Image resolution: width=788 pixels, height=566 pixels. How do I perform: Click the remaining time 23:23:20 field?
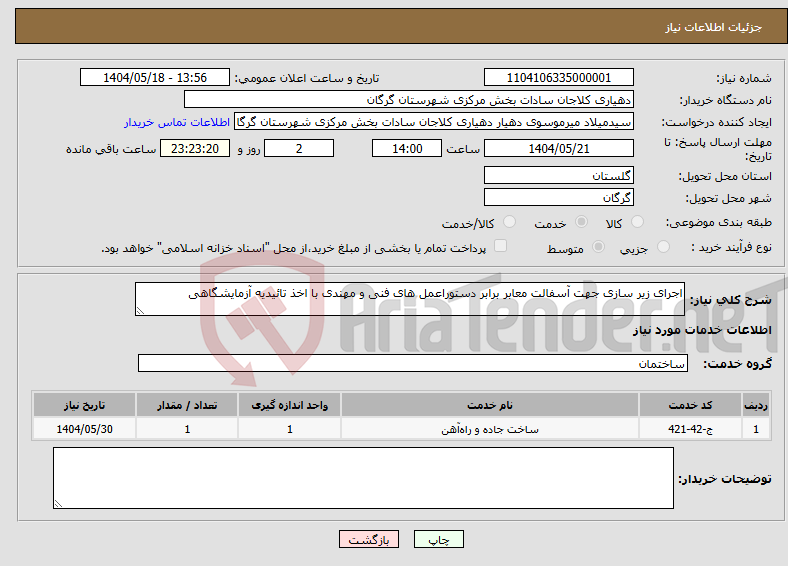[195, 148]
